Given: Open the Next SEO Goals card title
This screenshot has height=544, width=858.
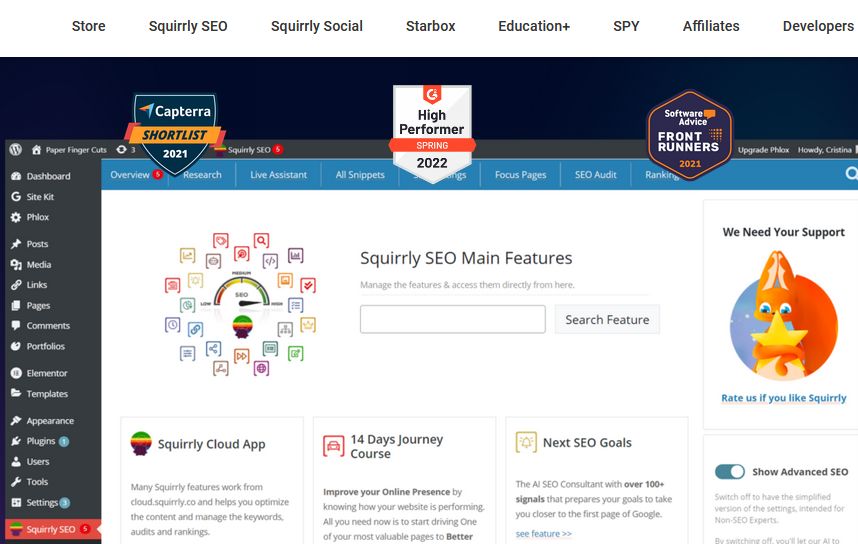Looking at the screenshot, I should [x=587, y=442].
